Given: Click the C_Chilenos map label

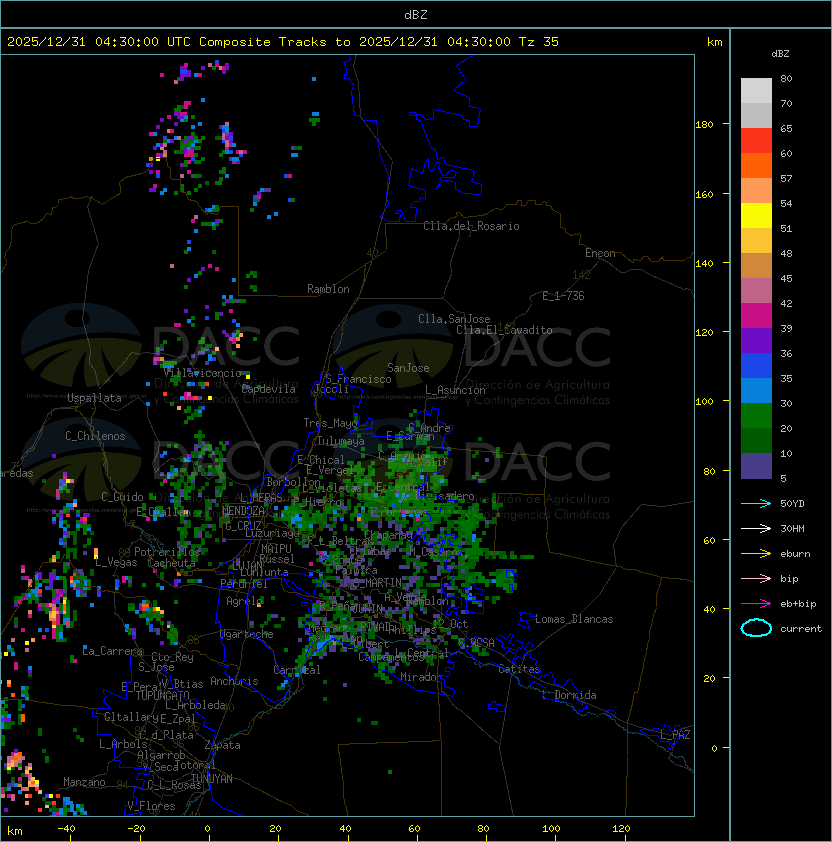Looking at the screenshot, I should [x=95, y=435].
